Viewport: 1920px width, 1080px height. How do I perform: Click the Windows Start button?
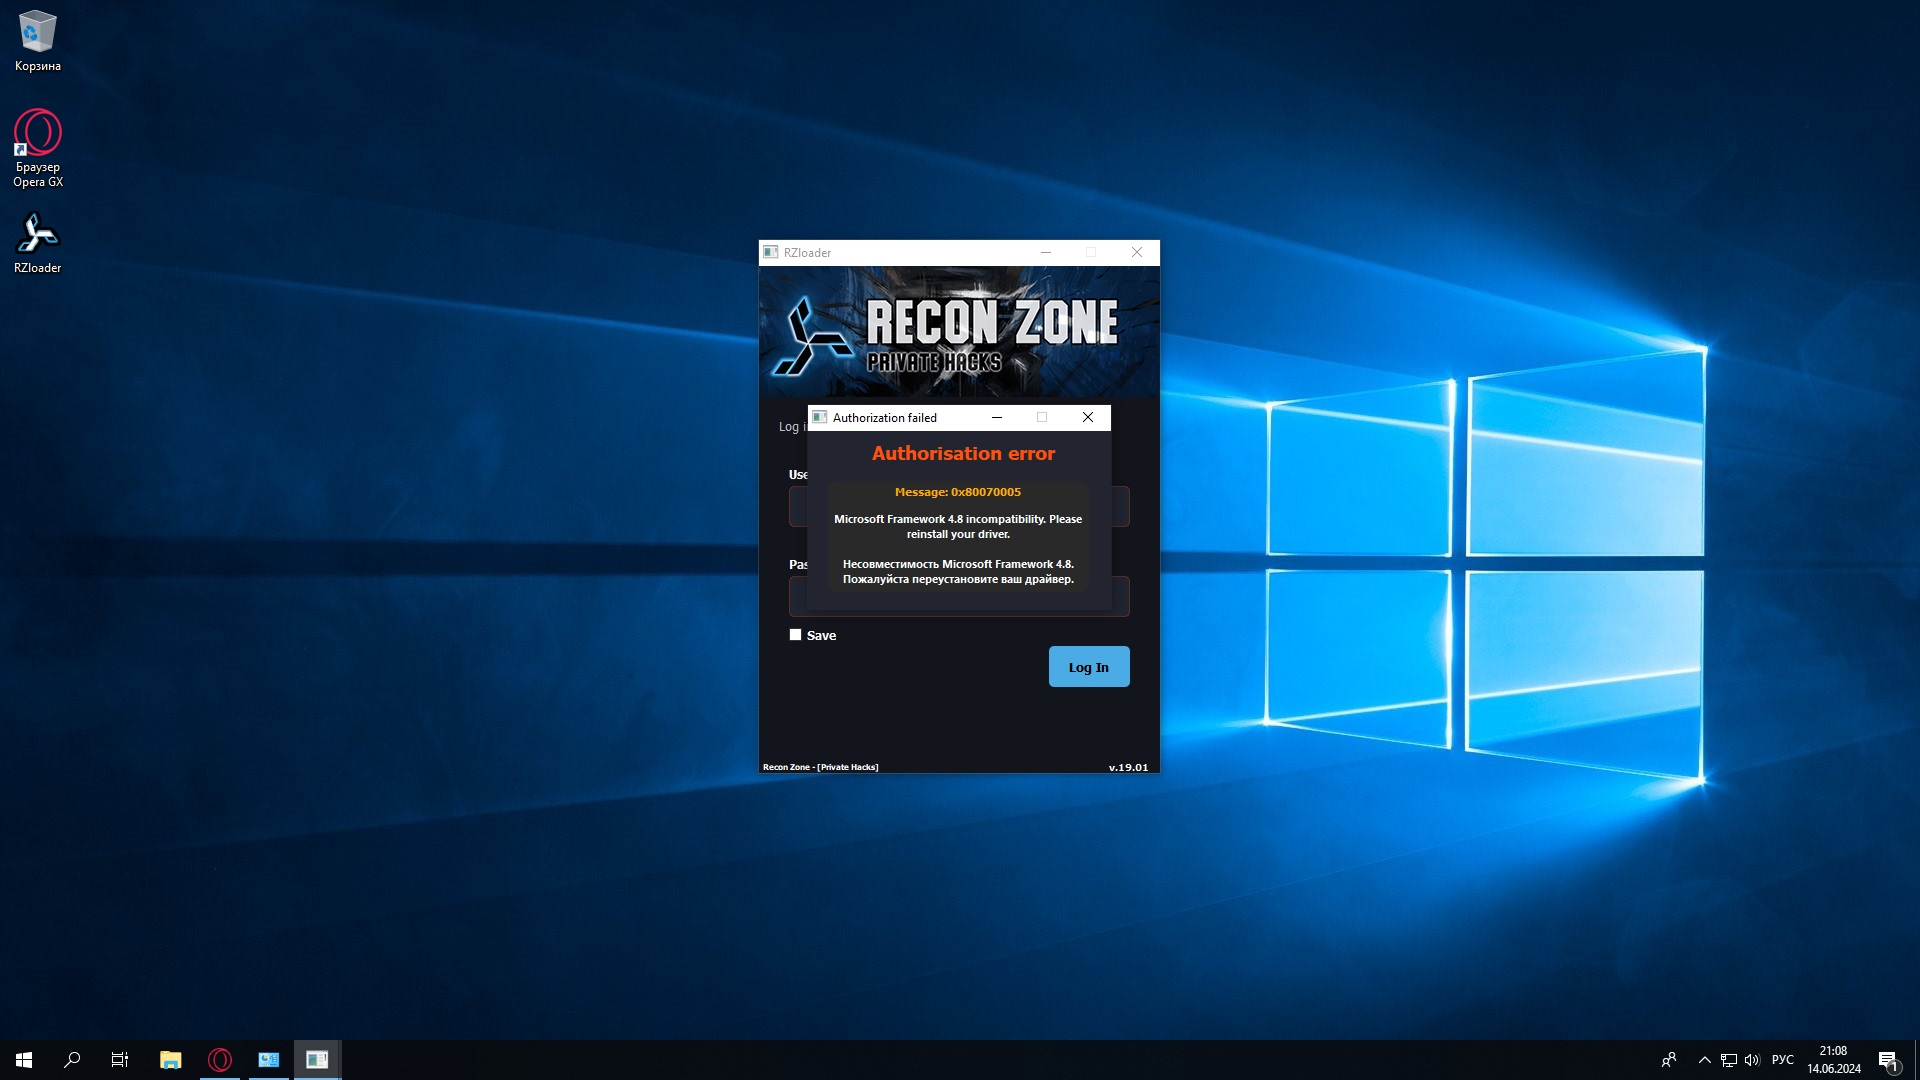pos(24,1060)
